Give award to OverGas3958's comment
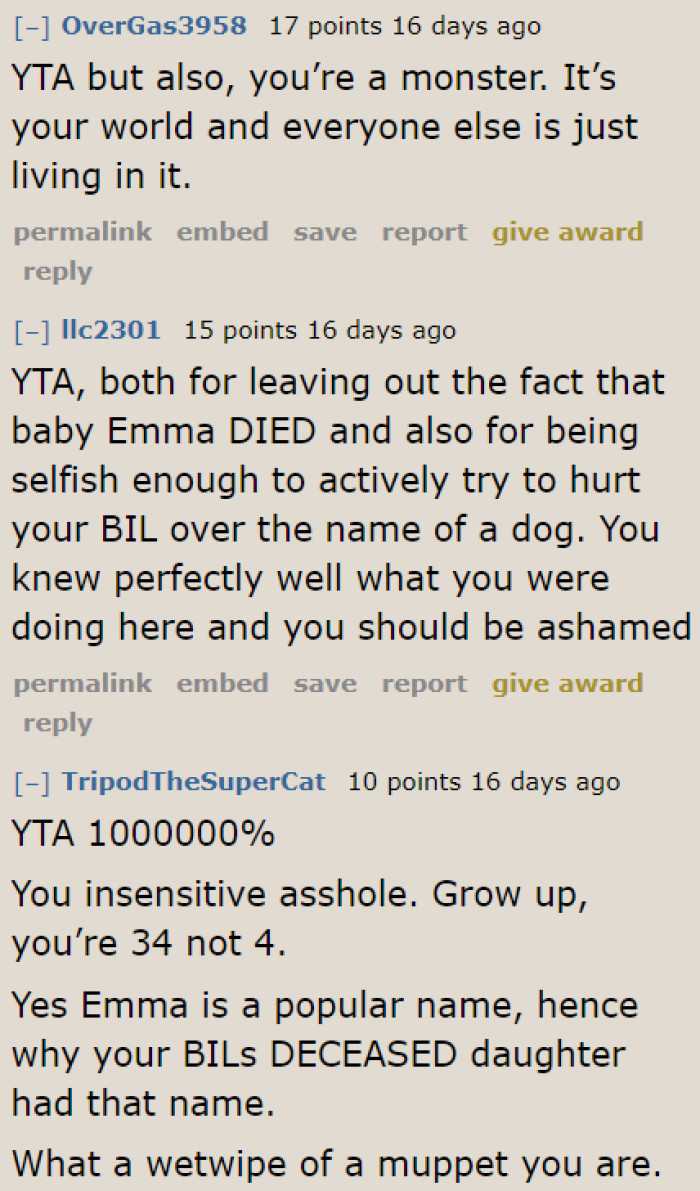700x1191 pixels. pyautogui.click(x=567, y=232)
